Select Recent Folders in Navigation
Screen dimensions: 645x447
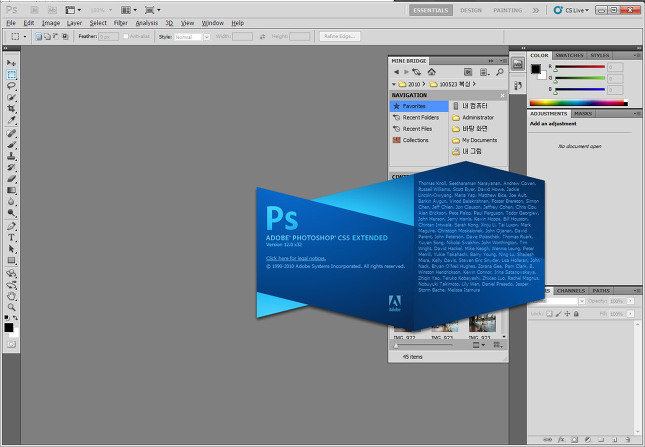(419, 118)
